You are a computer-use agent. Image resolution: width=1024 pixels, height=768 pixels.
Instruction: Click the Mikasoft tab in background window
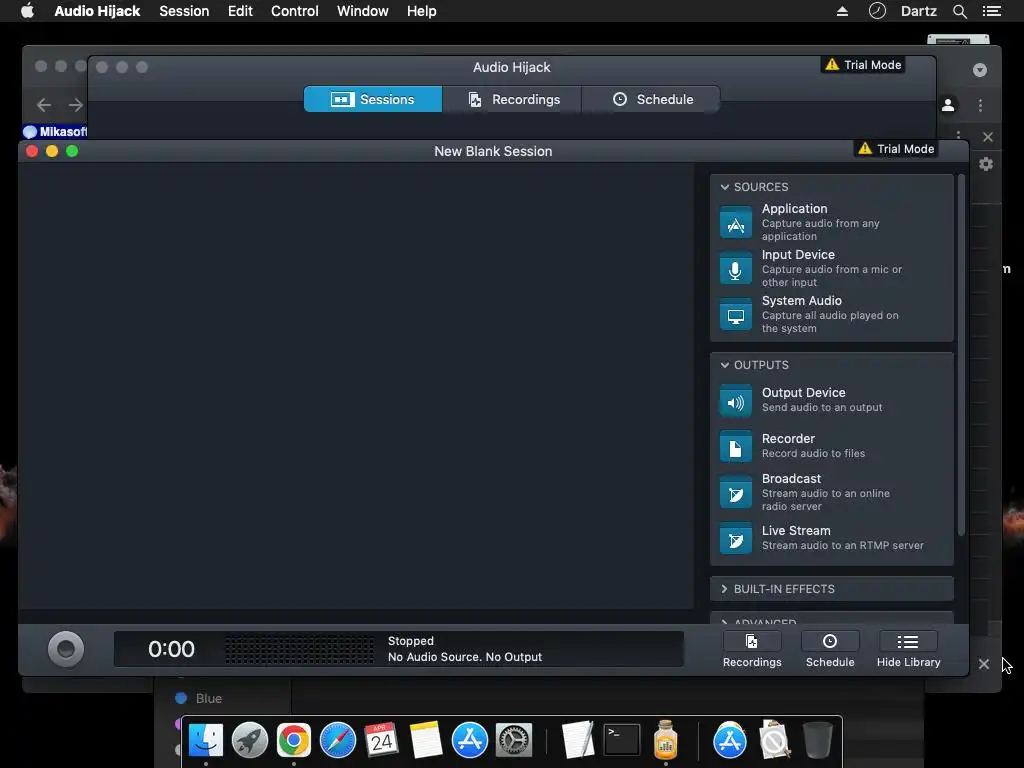pyautogui.click(x=55, y=131)
